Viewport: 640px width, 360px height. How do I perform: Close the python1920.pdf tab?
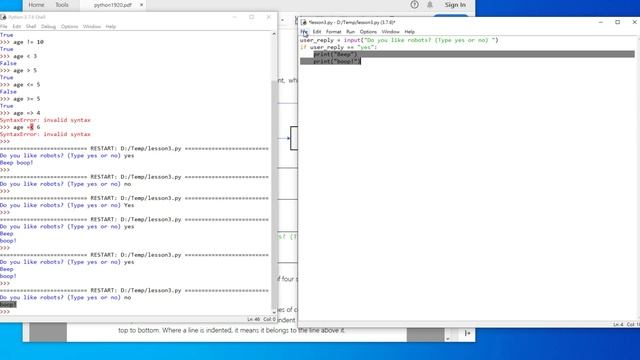[x=141, y=5]
